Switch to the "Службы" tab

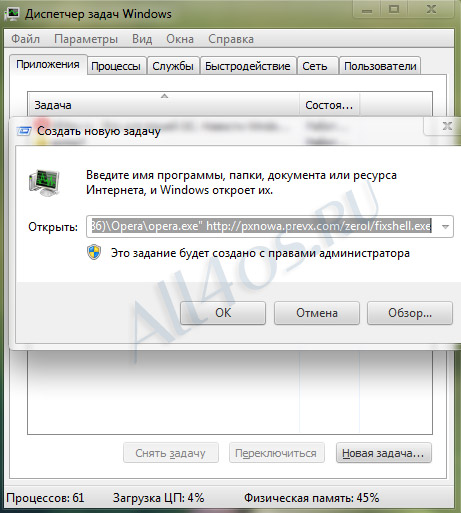pyautogui.click(x=173, y=66)
